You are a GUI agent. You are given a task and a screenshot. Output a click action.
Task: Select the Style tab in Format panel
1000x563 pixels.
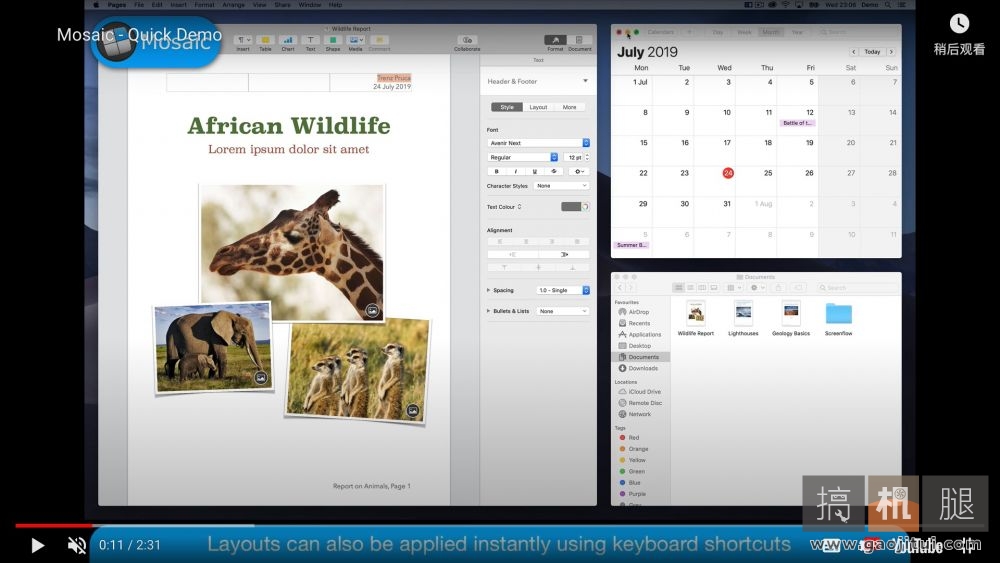507,107
